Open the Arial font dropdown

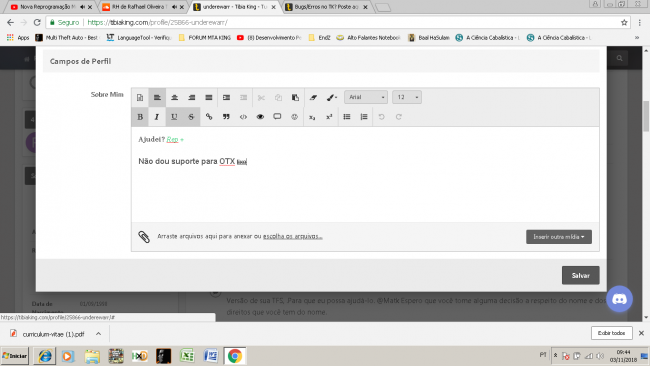pos(366,97)
